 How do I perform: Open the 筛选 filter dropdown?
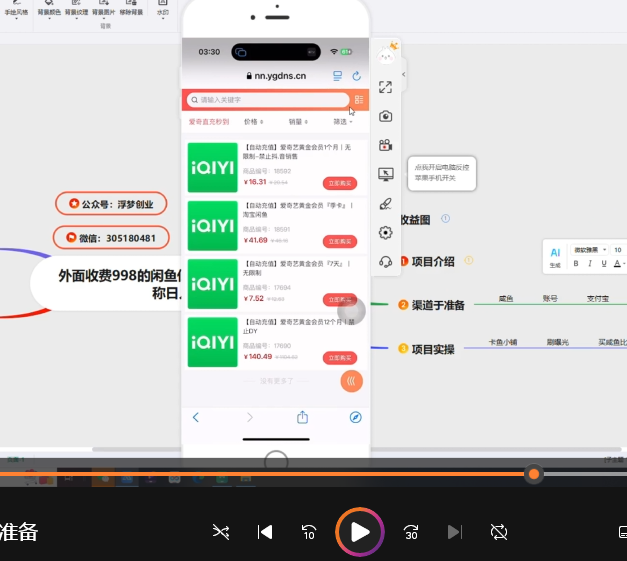[x=343, y=122]
